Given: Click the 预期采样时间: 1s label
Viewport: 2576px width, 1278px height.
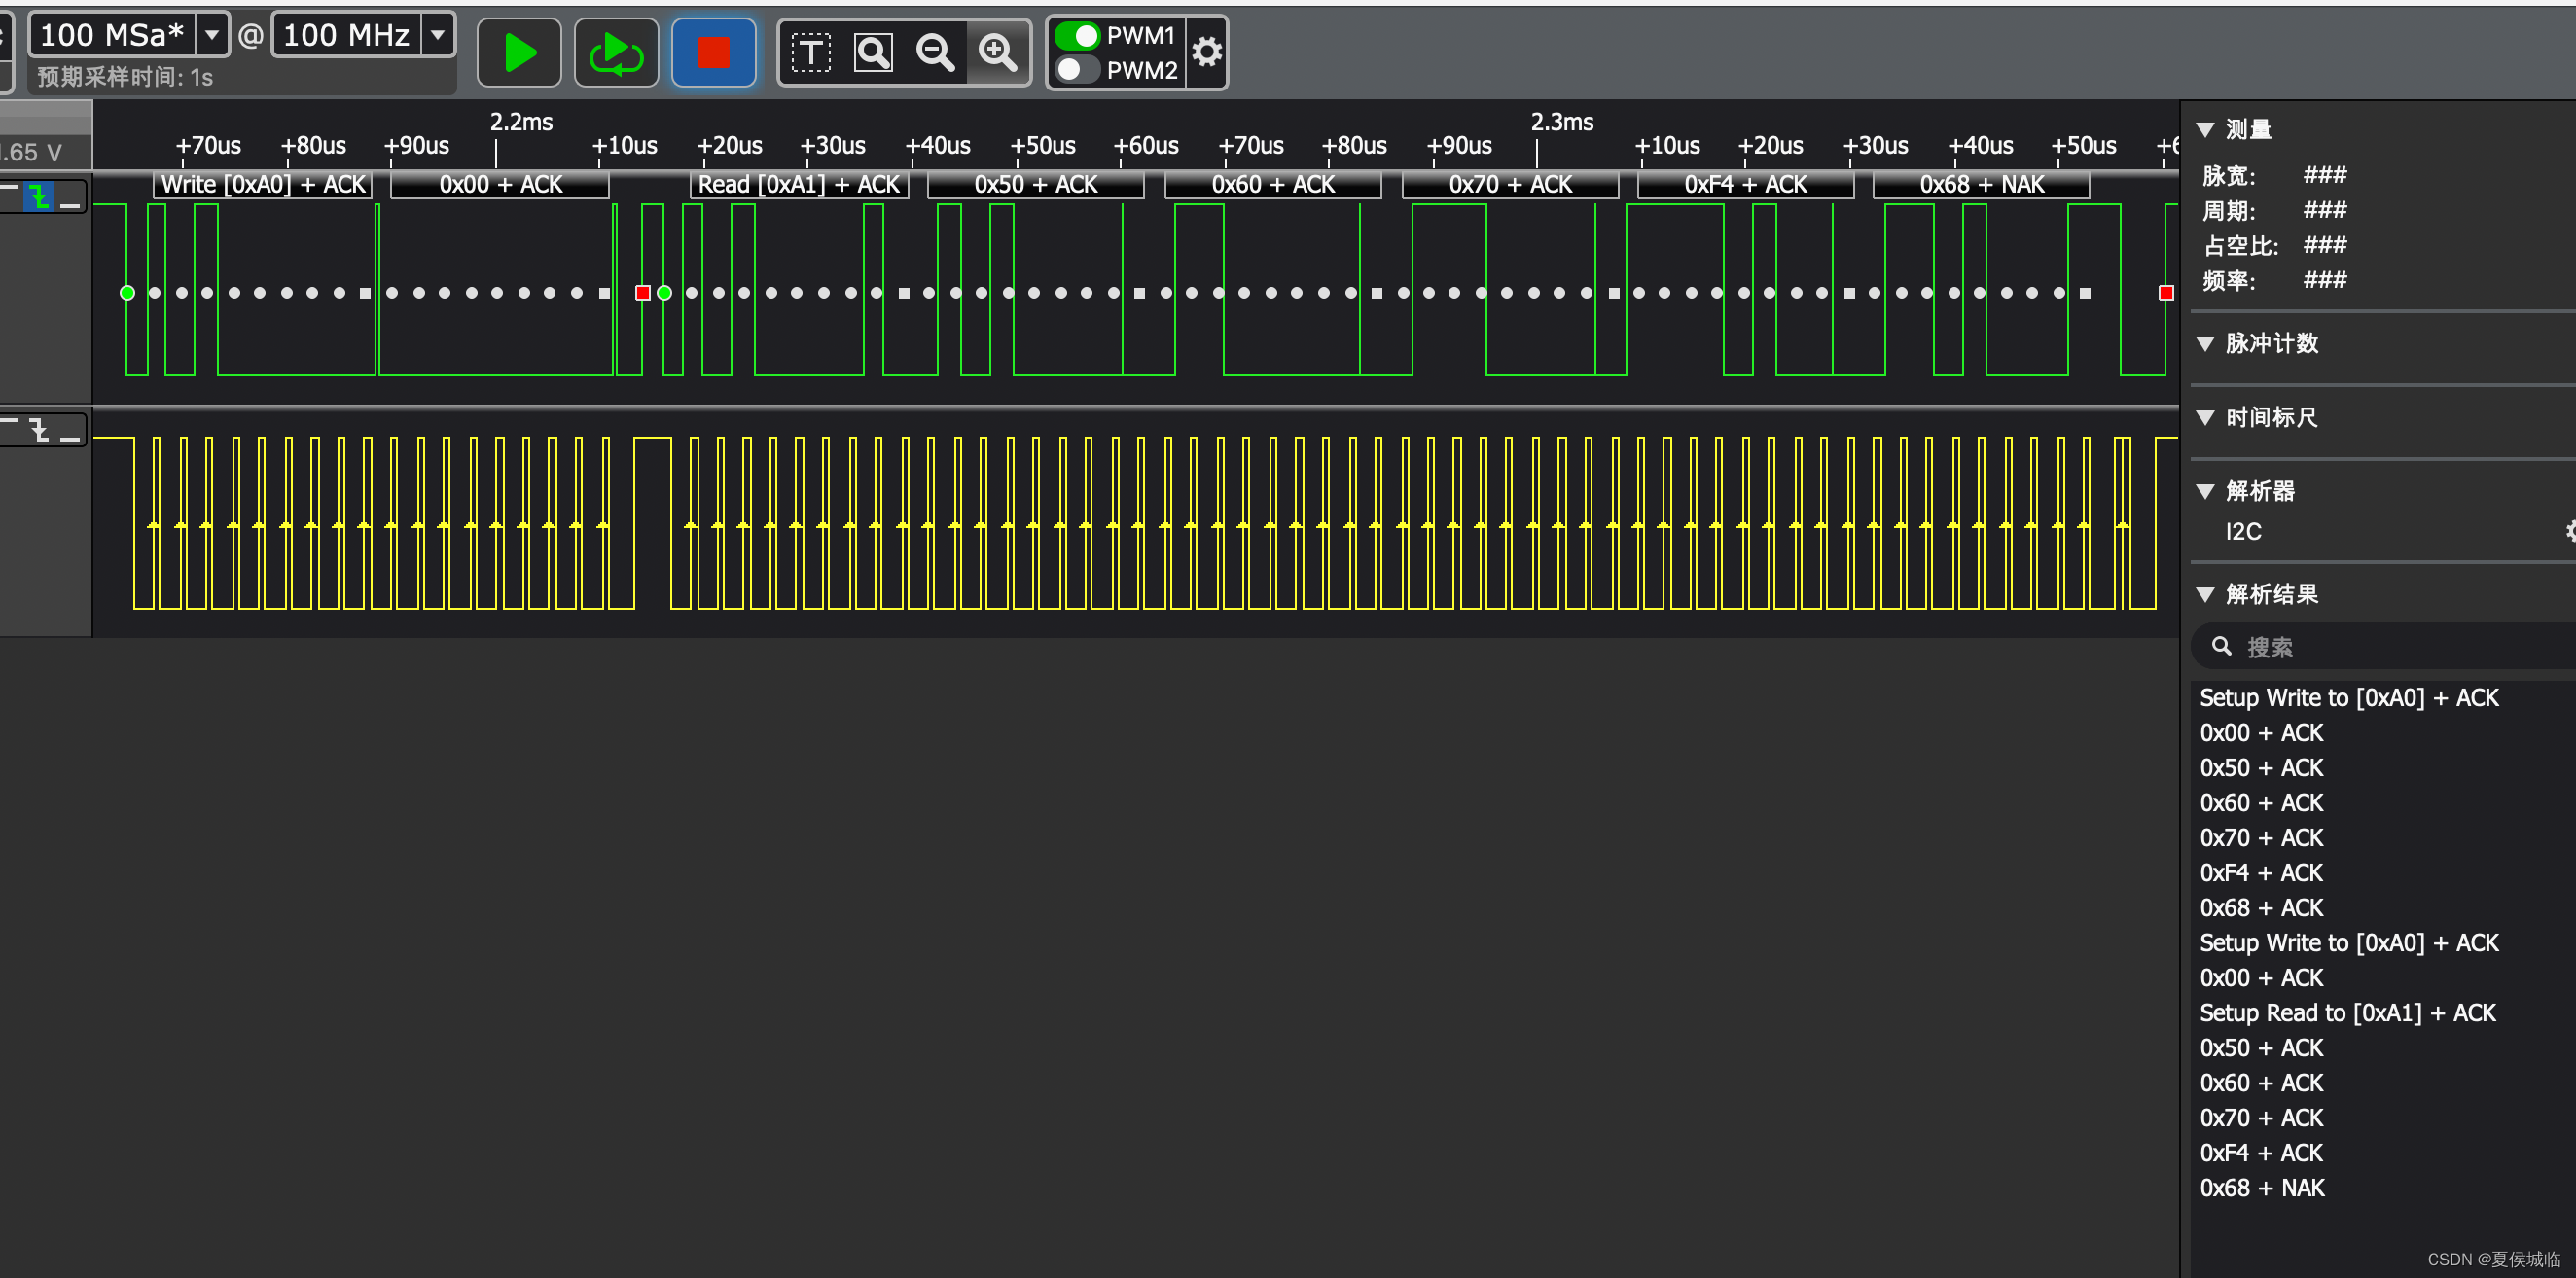Looking at the screenshot, I should [x=125, y=77].
